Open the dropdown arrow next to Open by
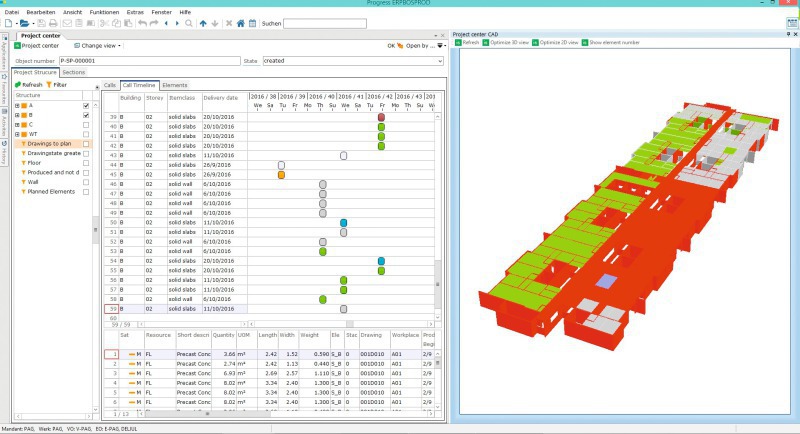The width and height of the screenshot is (800, 434). (445, 46)
